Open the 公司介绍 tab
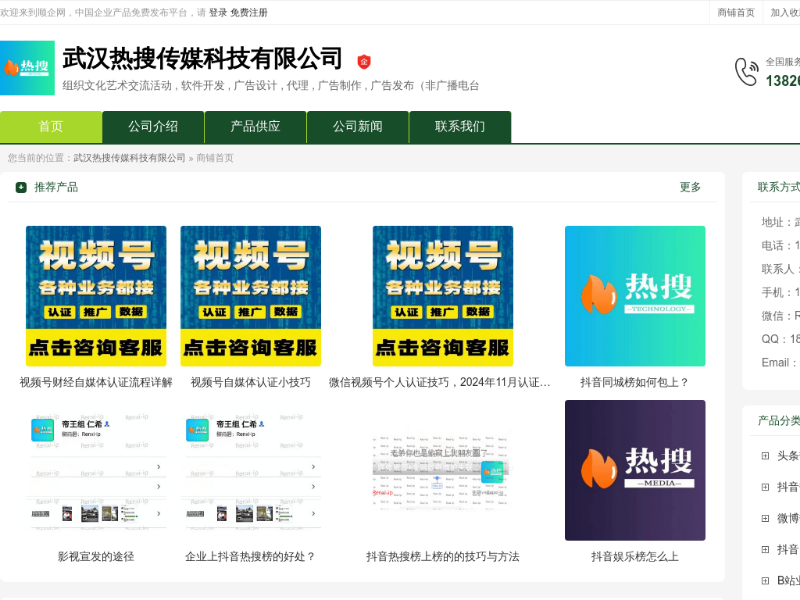800x600 pixels. point(153,127)
